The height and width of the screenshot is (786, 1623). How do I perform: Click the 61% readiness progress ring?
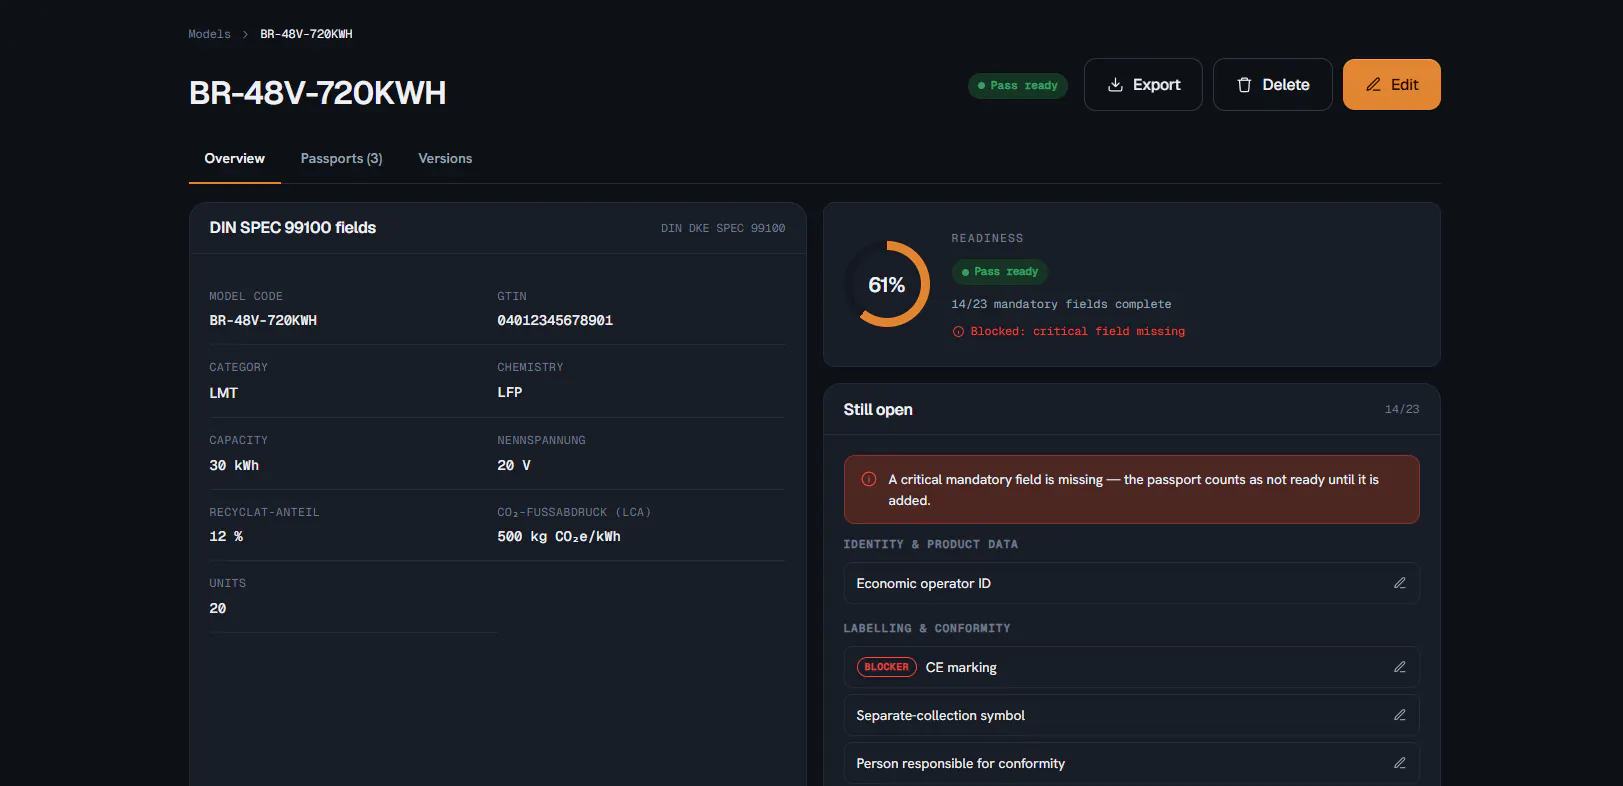(x=887, y=284)
